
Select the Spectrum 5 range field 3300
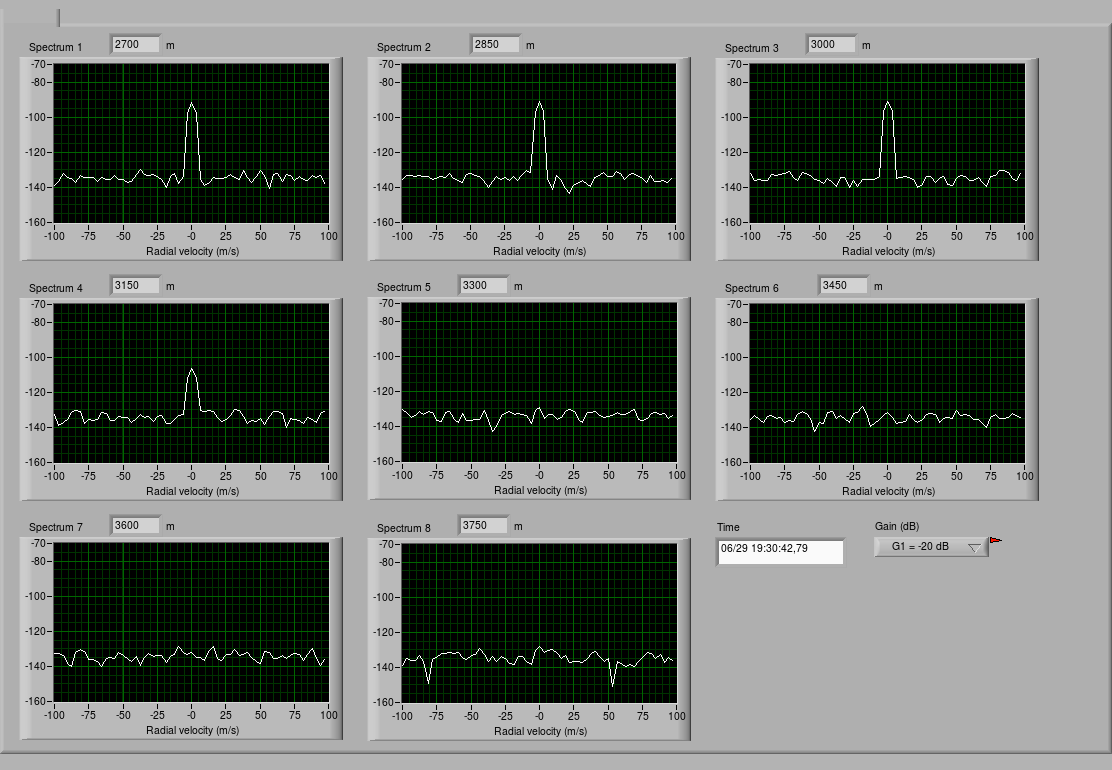484,286
